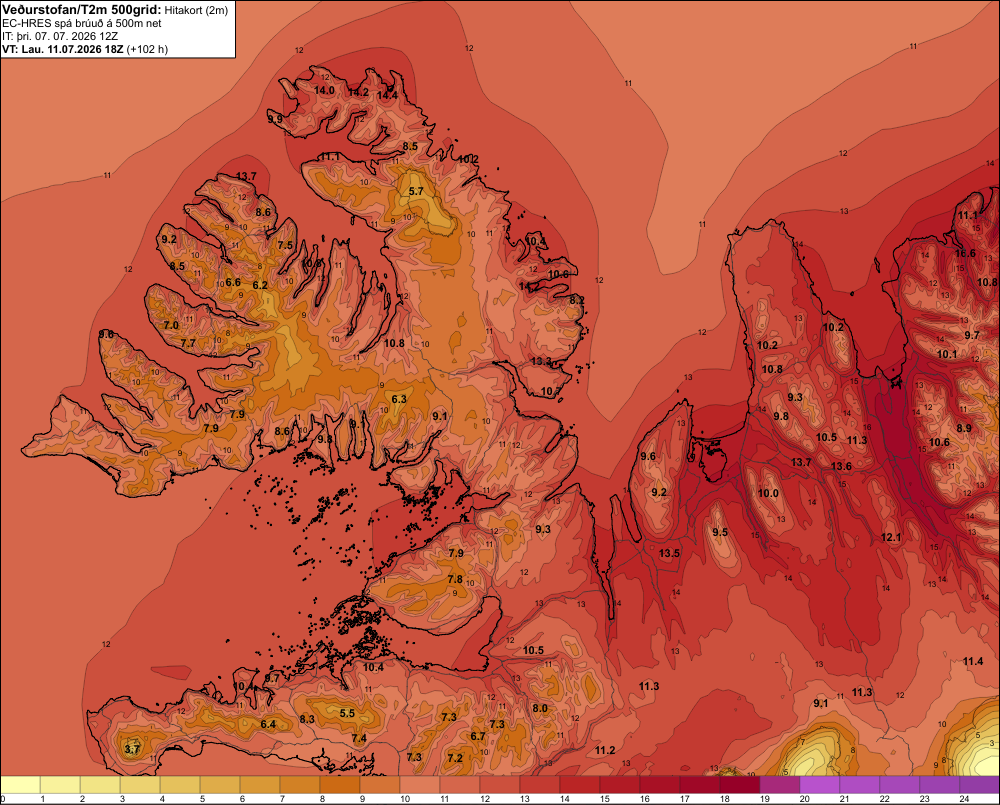Click the 14.0 temperature value on the map
The height and width of the screenshot is (805, 1000).
pos(324,90)
